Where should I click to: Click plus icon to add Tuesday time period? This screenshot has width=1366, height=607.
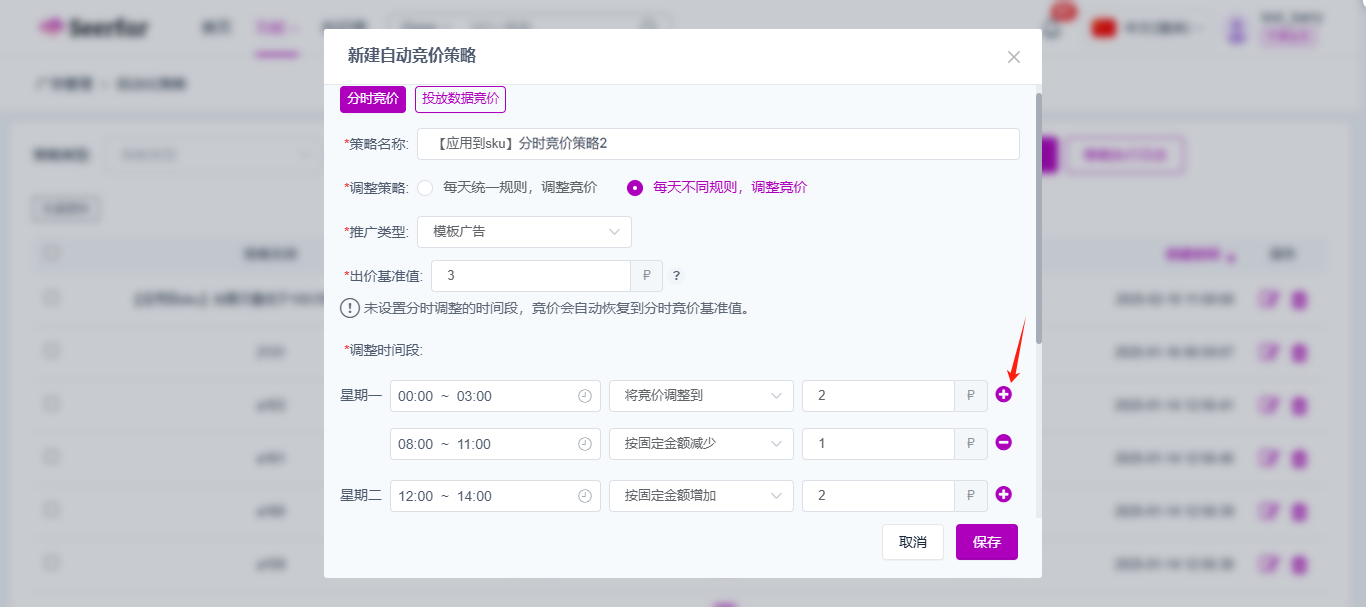point(1004,494)
